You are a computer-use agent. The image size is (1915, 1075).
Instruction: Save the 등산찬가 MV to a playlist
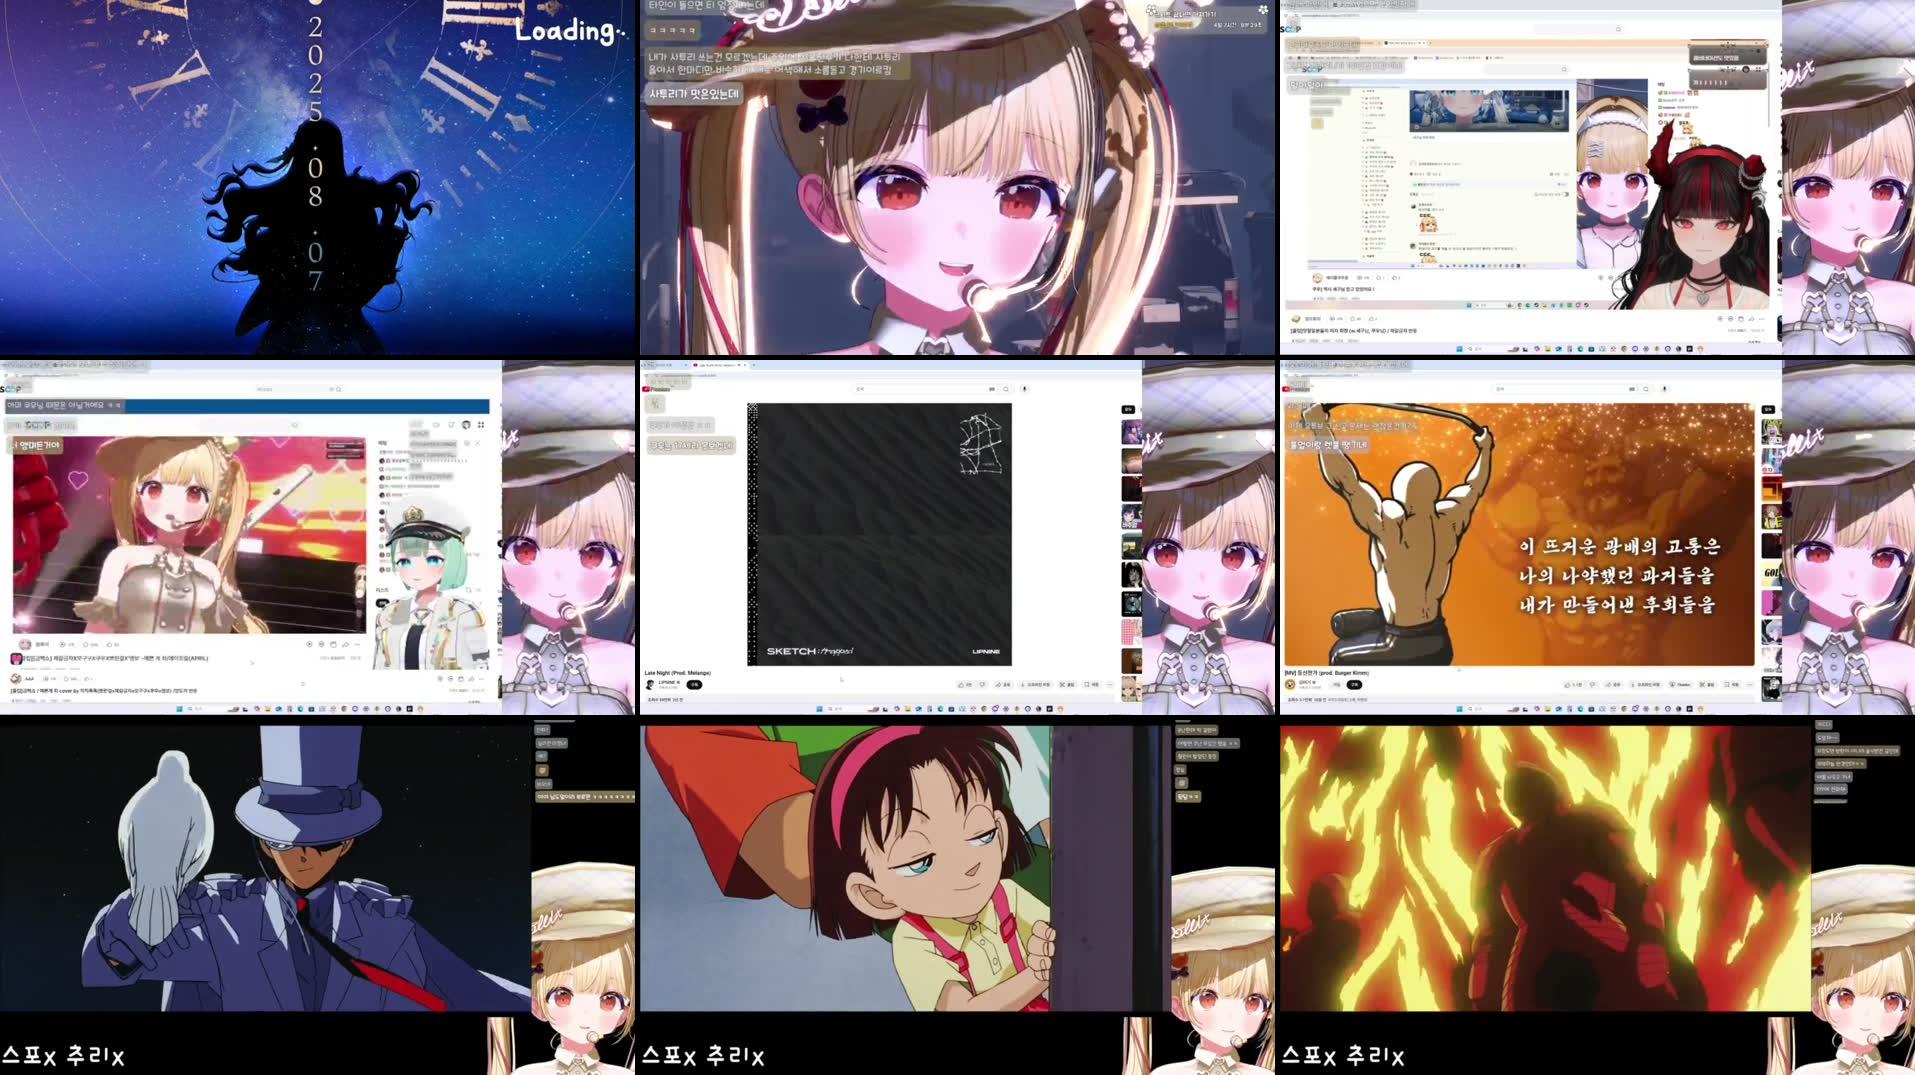click(1732, 685)
